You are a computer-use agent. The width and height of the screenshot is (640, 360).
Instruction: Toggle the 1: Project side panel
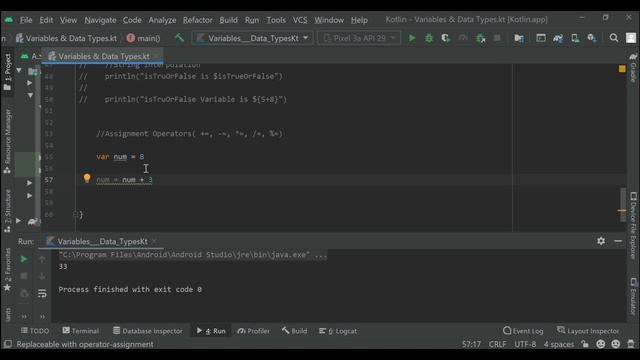tap(7, 72)
